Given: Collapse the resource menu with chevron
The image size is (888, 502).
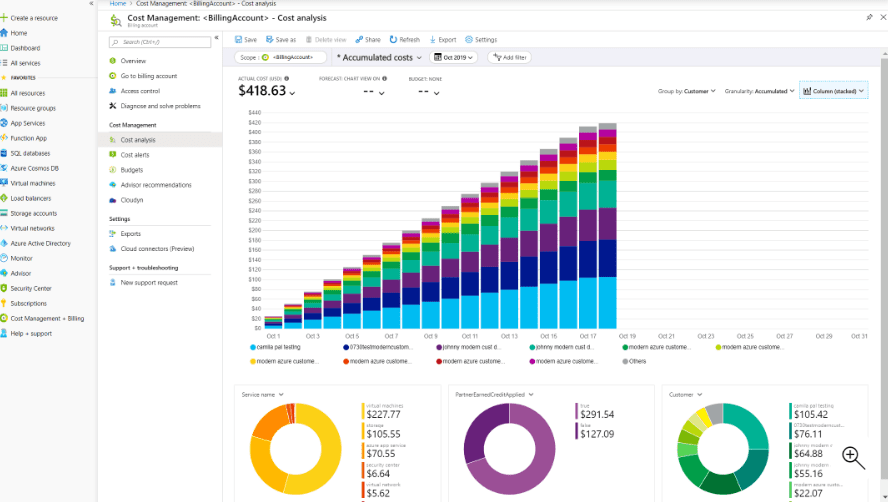Looking at the screenshot, I should (x=217, y=38).
